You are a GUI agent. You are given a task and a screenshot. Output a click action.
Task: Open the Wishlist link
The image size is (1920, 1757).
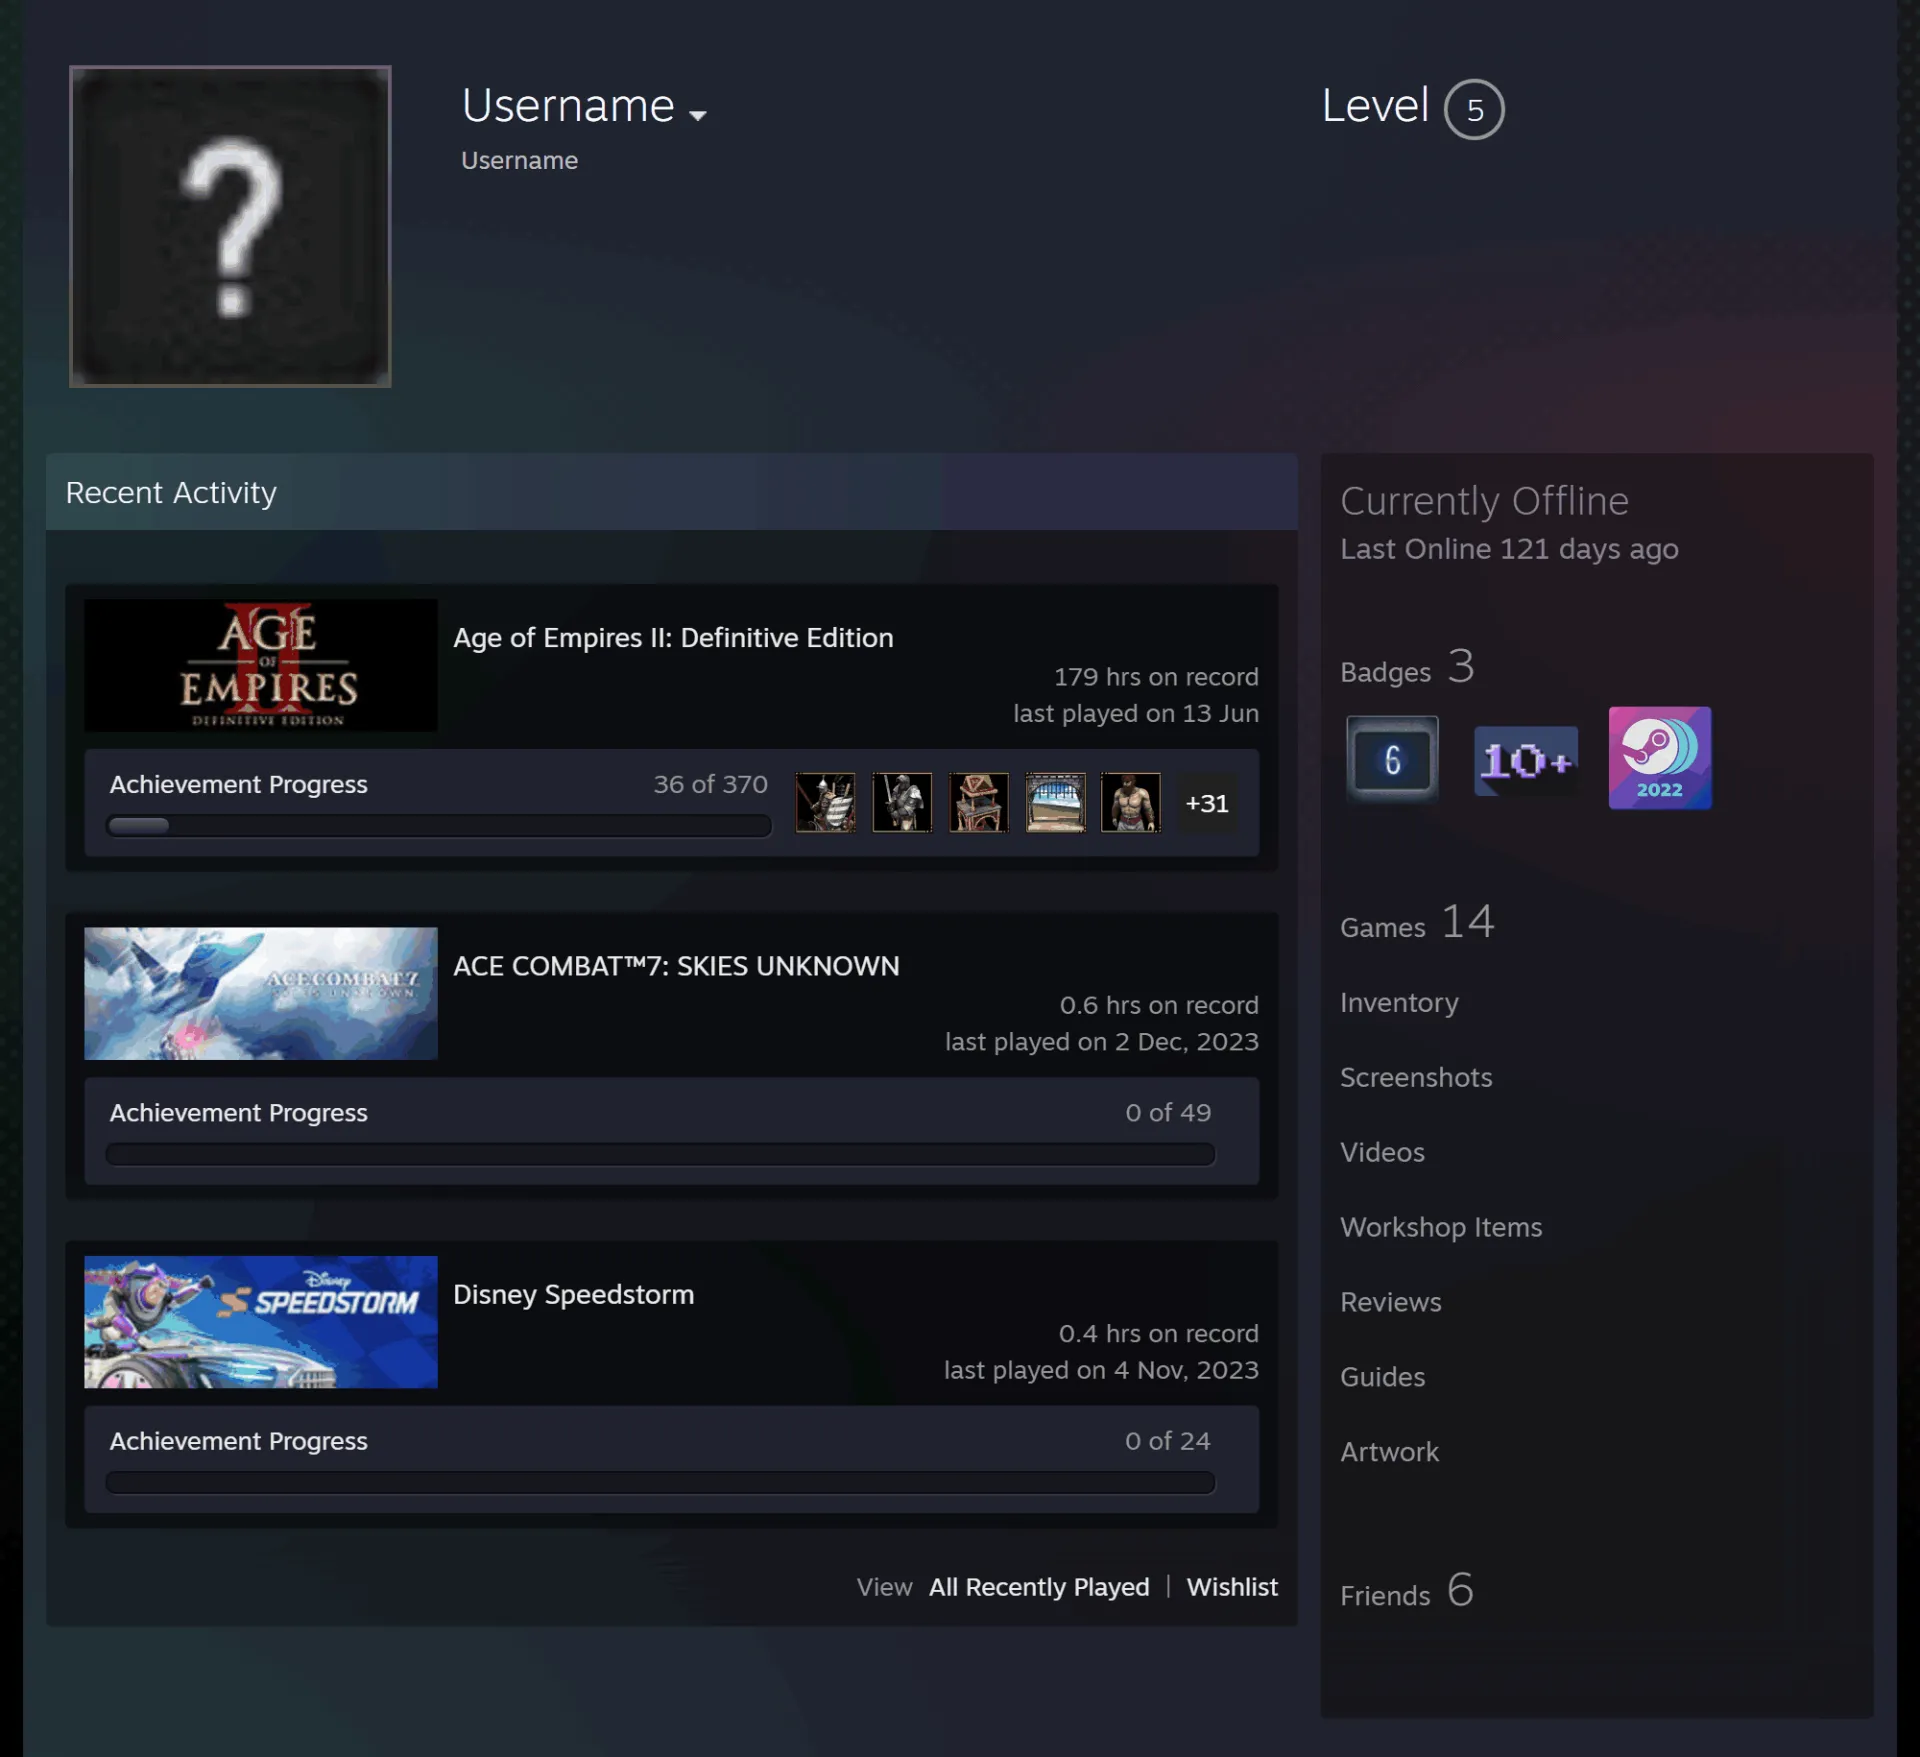click(1232, 1587)
